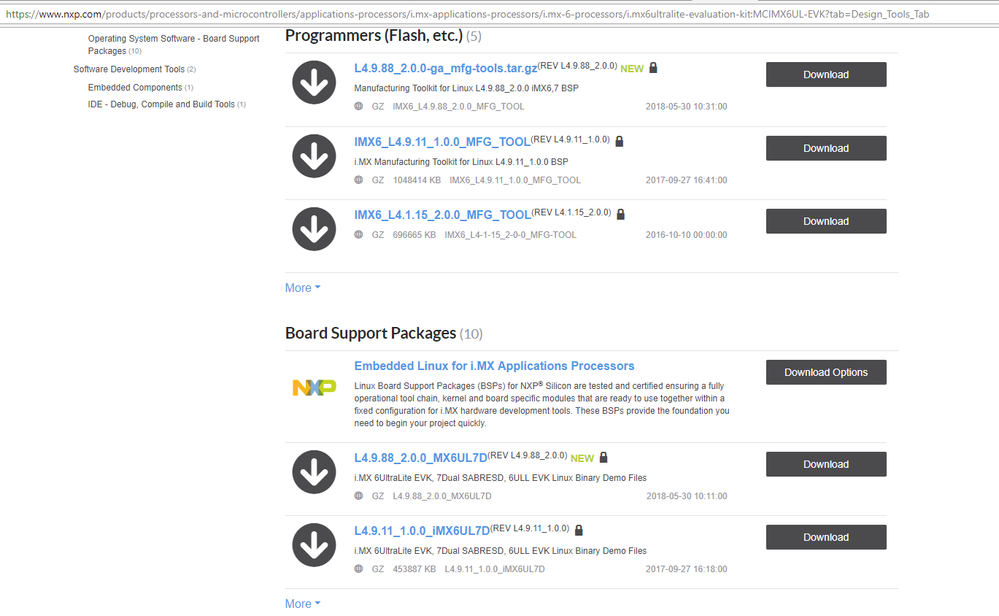The height and width of the screenshot is (616, 999).
Task: Click description 'i.MX Manufacturing Toolkit for Linux L4.9.11_1.0.0 BSP'
Action: tap(461, 162)
